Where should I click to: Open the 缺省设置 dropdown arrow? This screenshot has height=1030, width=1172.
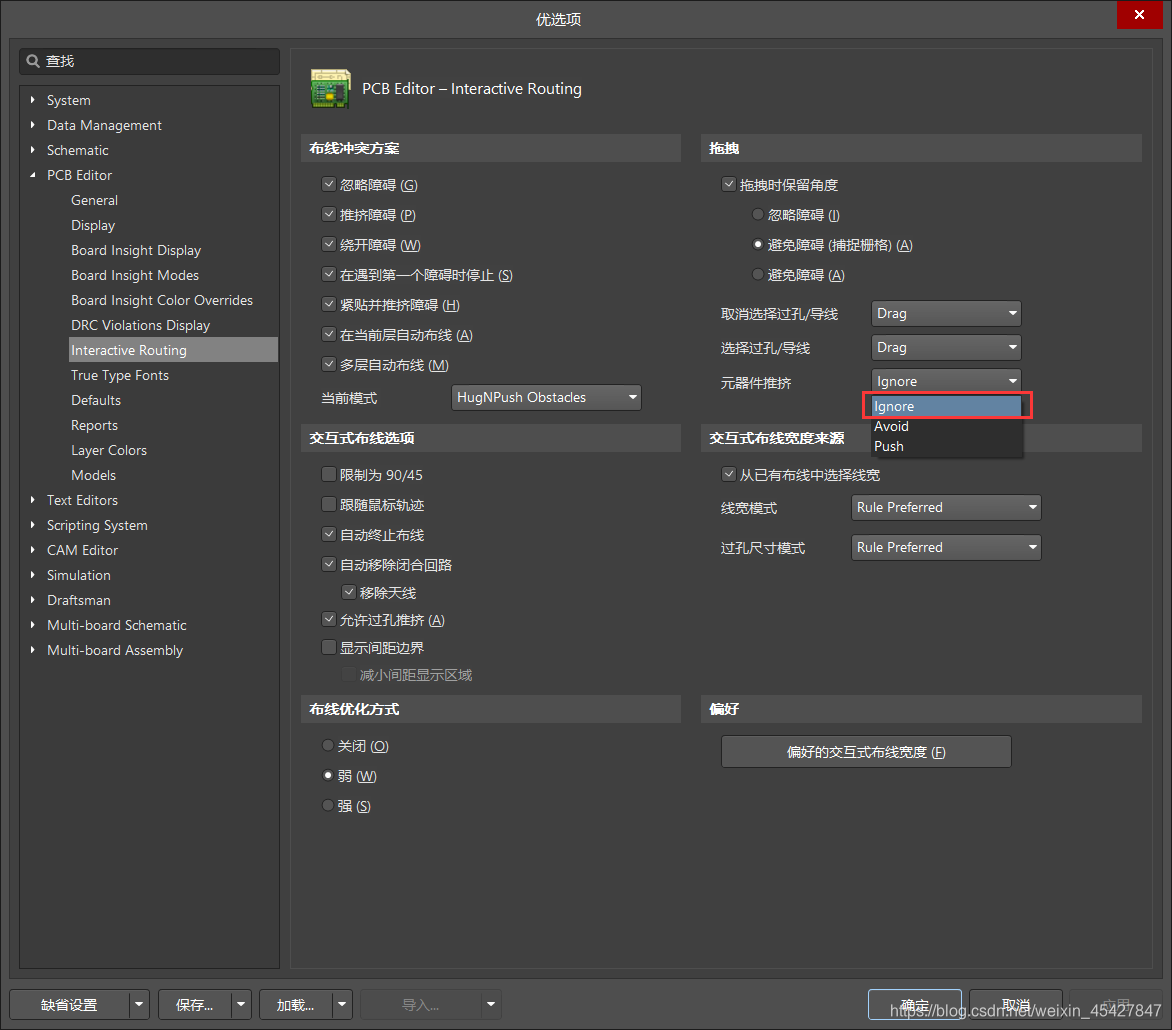click(139, 1005)
